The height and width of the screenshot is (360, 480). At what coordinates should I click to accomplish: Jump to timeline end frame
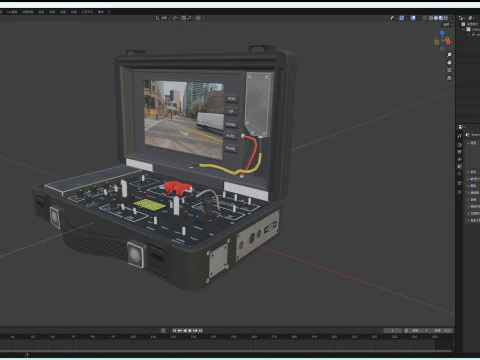click(200, 331)
